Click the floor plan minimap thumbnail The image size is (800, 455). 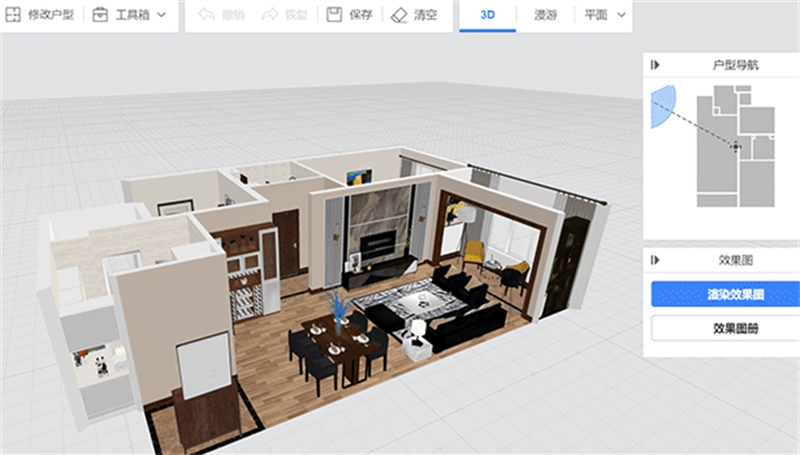pyautogui.click(x=736, y=146)
